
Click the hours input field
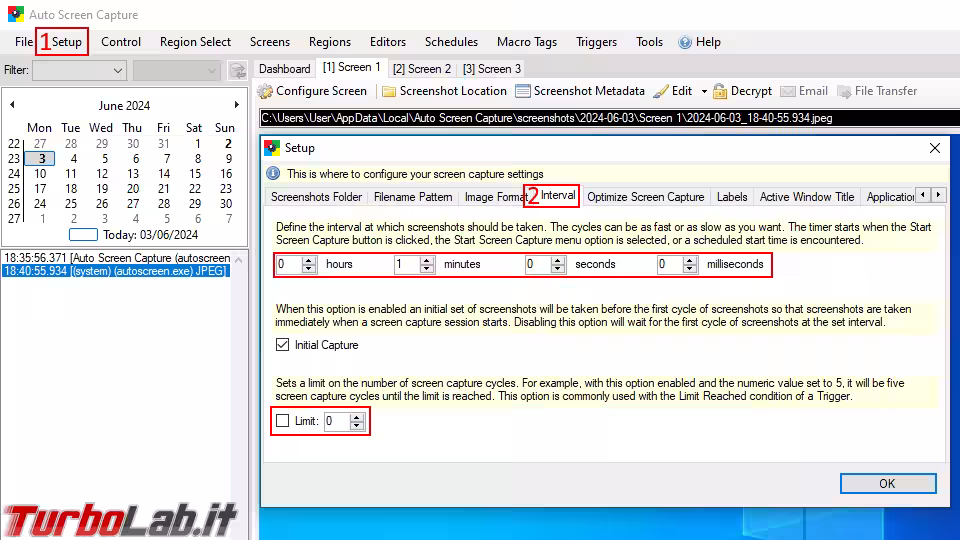point(289,264)
